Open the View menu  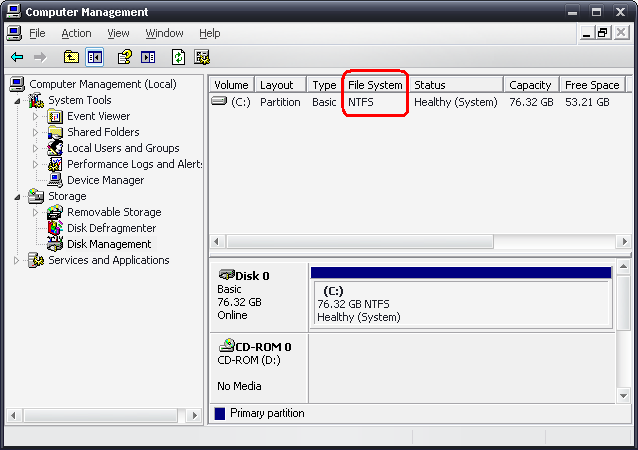coord(119,33)
